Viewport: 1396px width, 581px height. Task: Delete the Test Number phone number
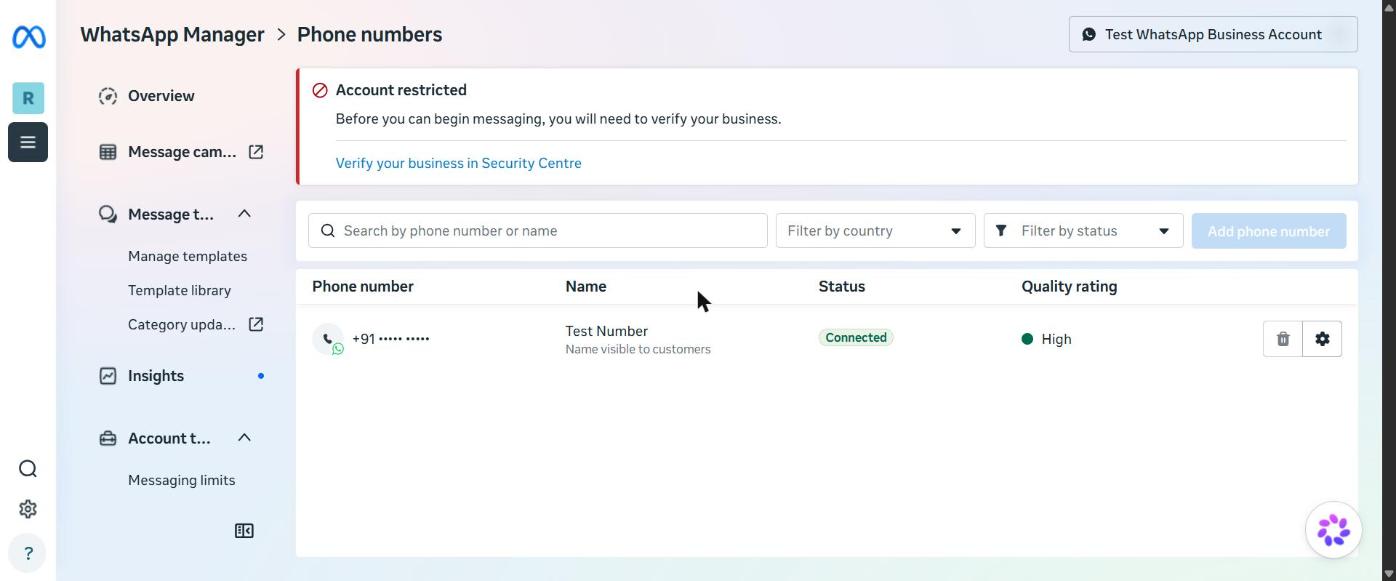(x=1283, y=339)
